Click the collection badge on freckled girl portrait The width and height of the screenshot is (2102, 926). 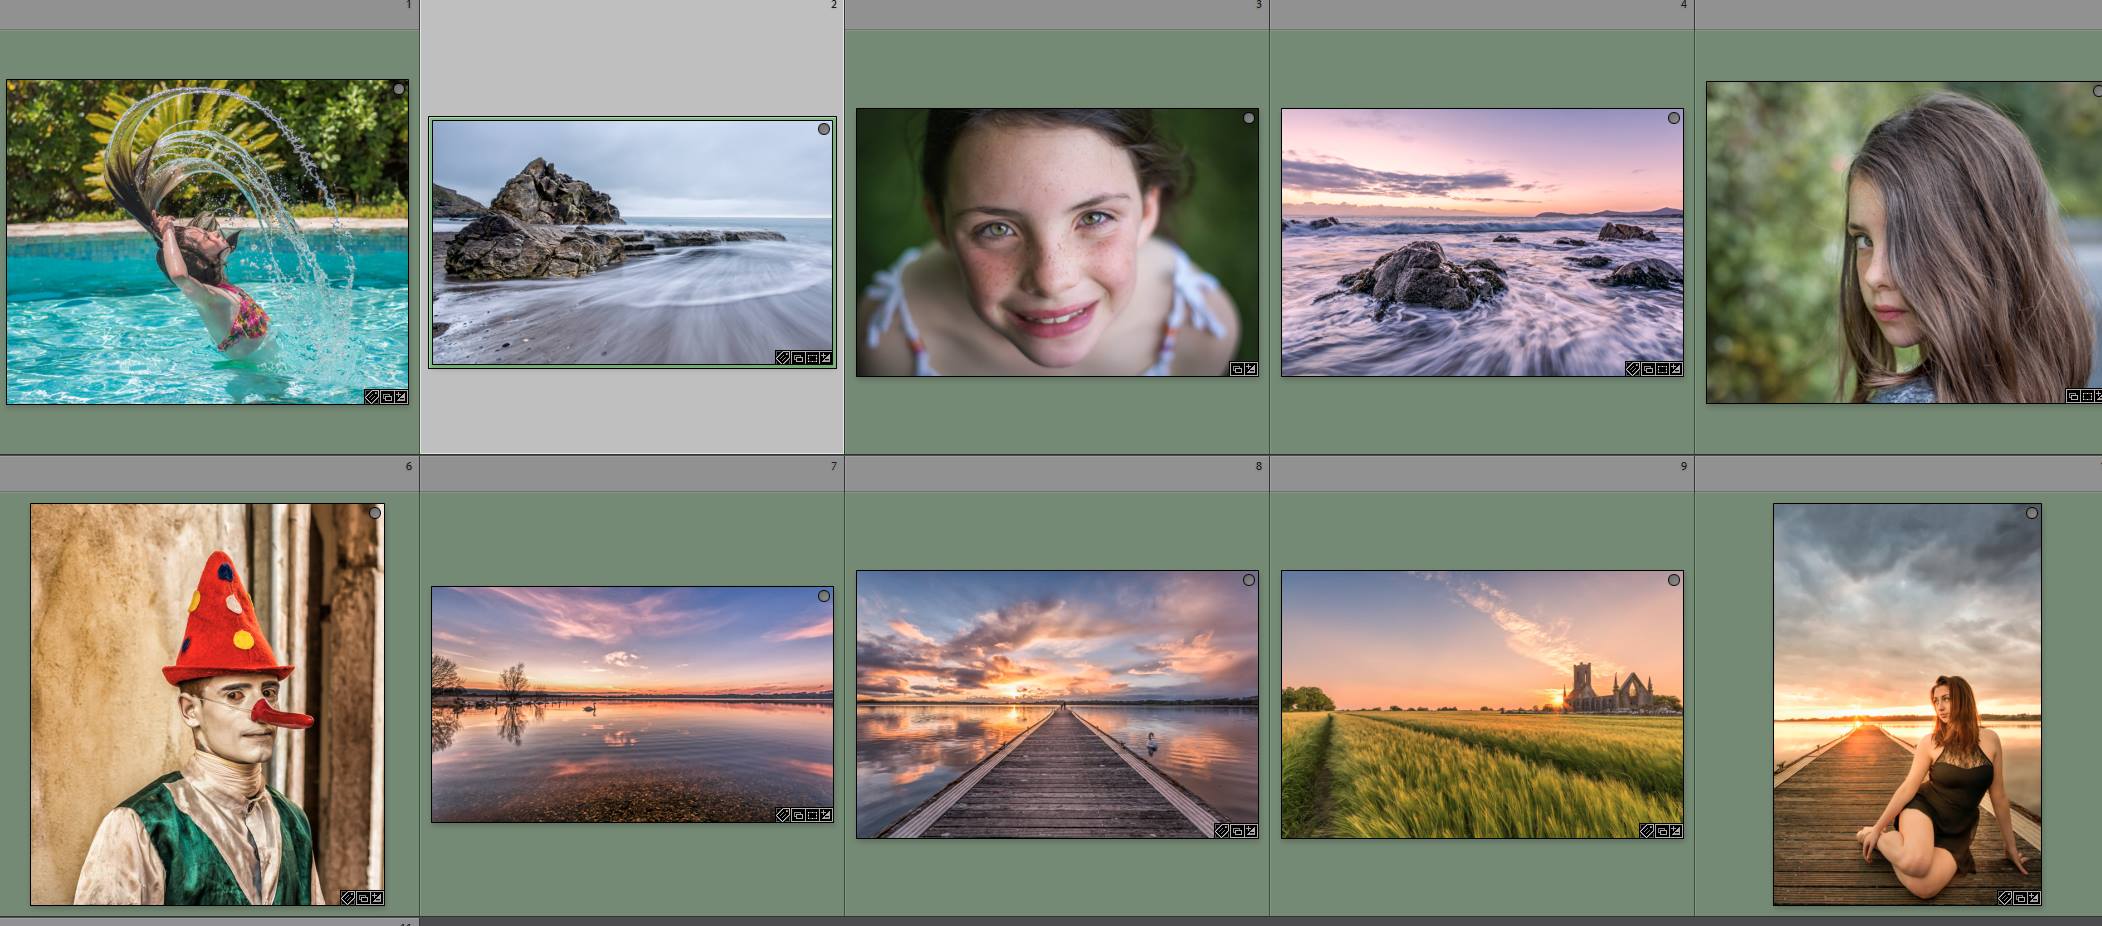click(1236, 369)
